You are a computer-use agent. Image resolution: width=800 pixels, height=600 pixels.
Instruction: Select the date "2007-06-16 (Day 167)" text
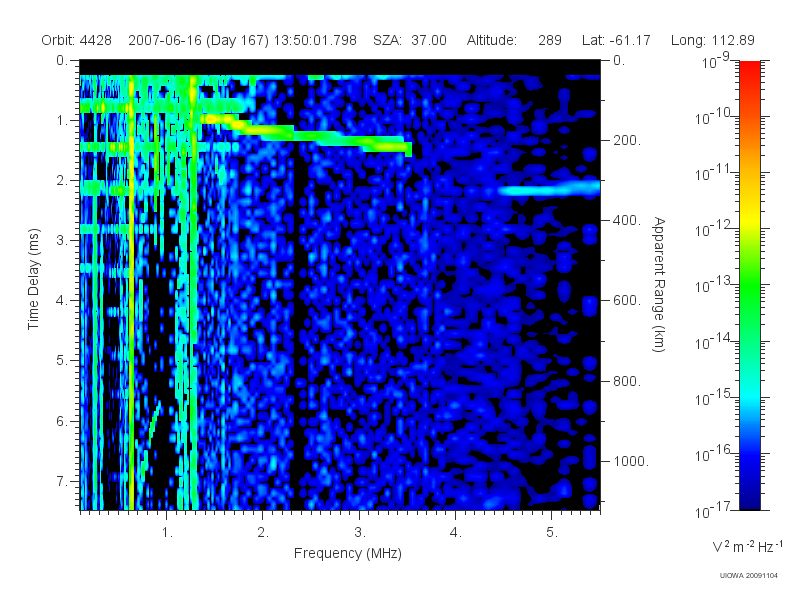(x=198, y=40)
